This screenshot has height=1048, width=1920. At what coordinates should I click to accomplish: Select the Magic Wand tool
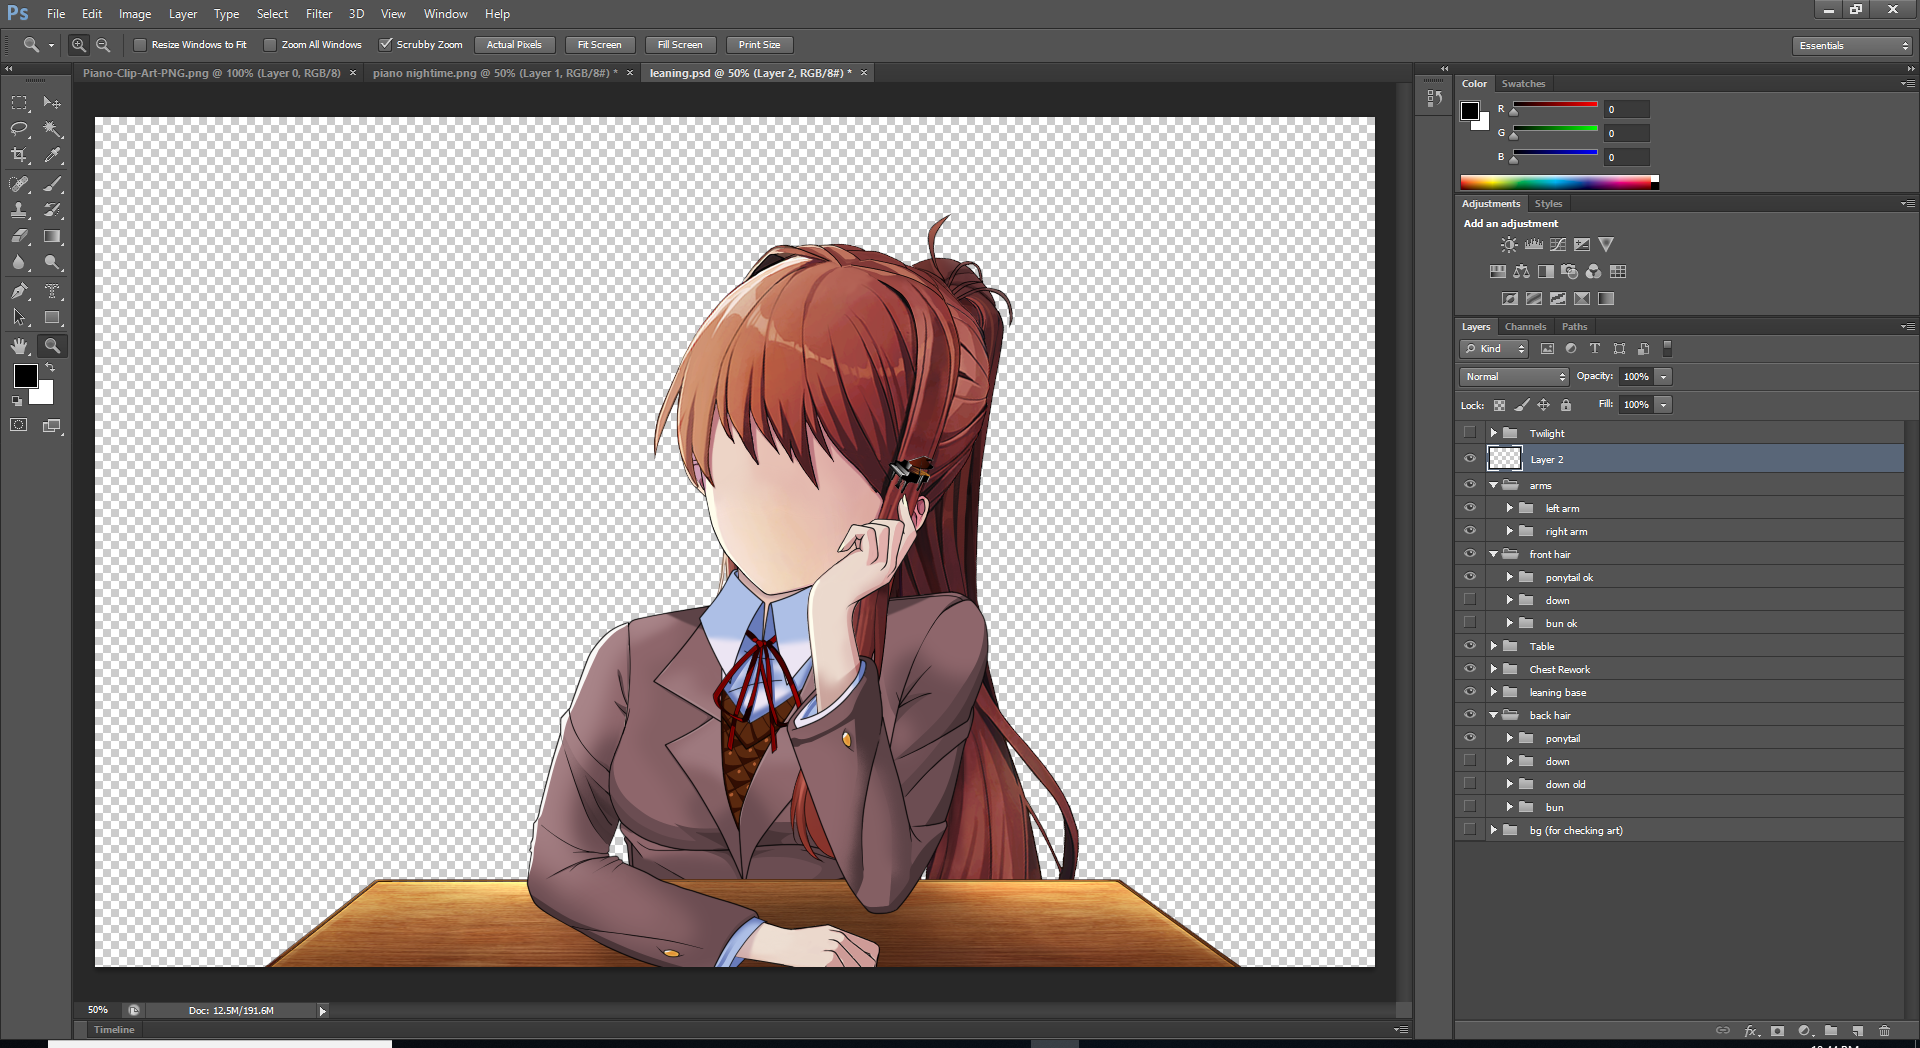(52, 129)
